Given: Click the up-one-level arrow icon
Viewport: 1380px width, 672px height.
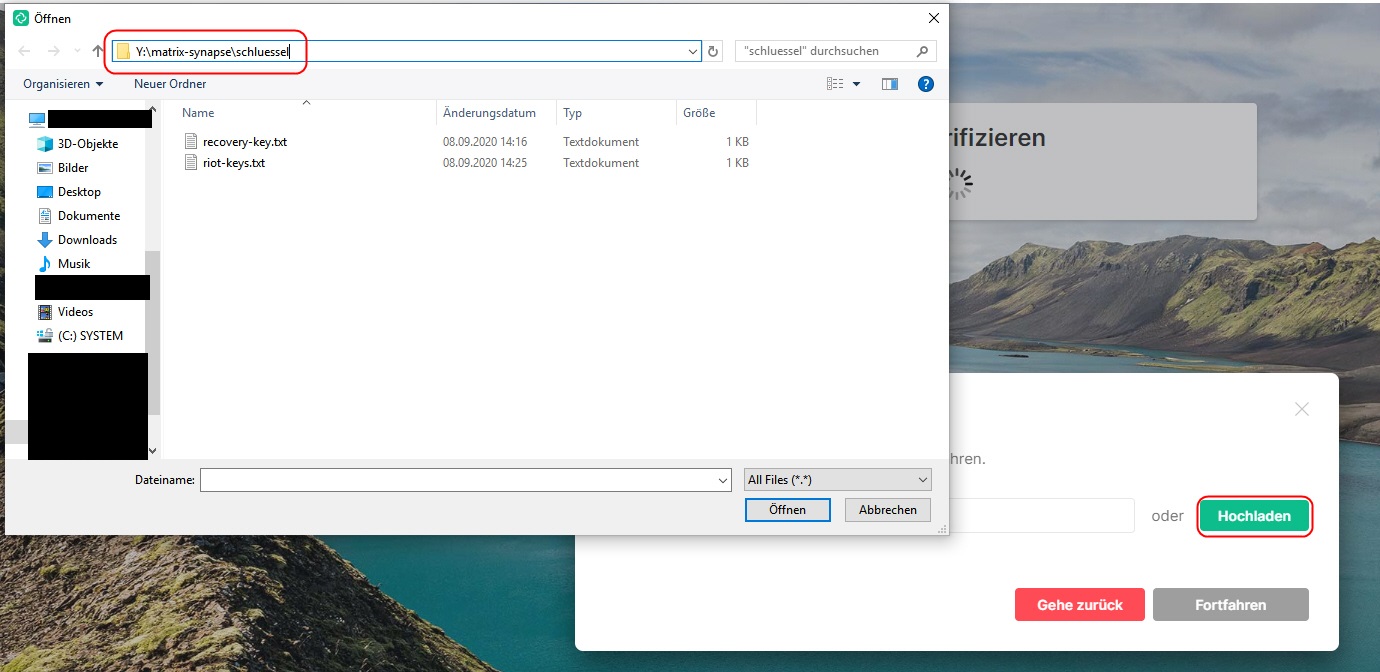Looking at the screenshot, I should click(98, 51).
